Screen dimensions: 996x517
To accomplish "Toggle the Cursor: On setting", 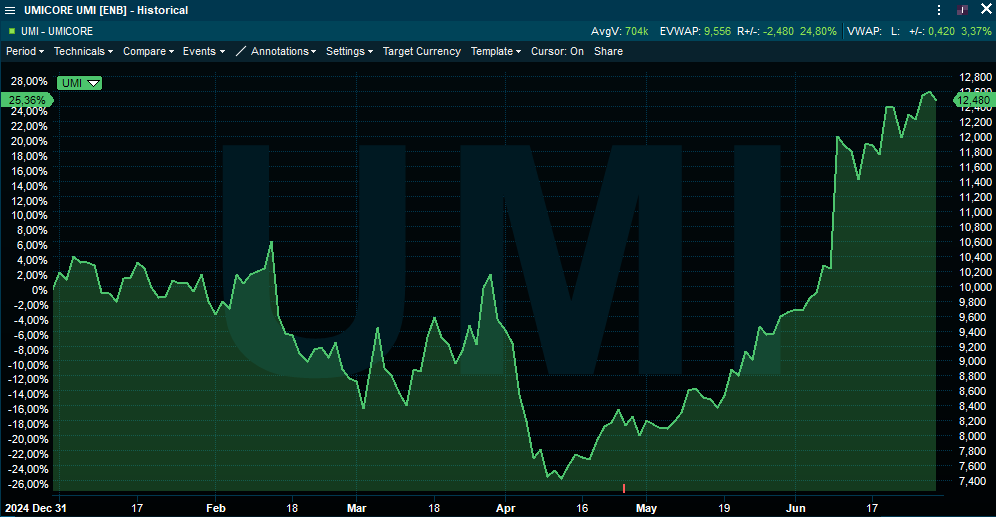I will click(557, 51).
